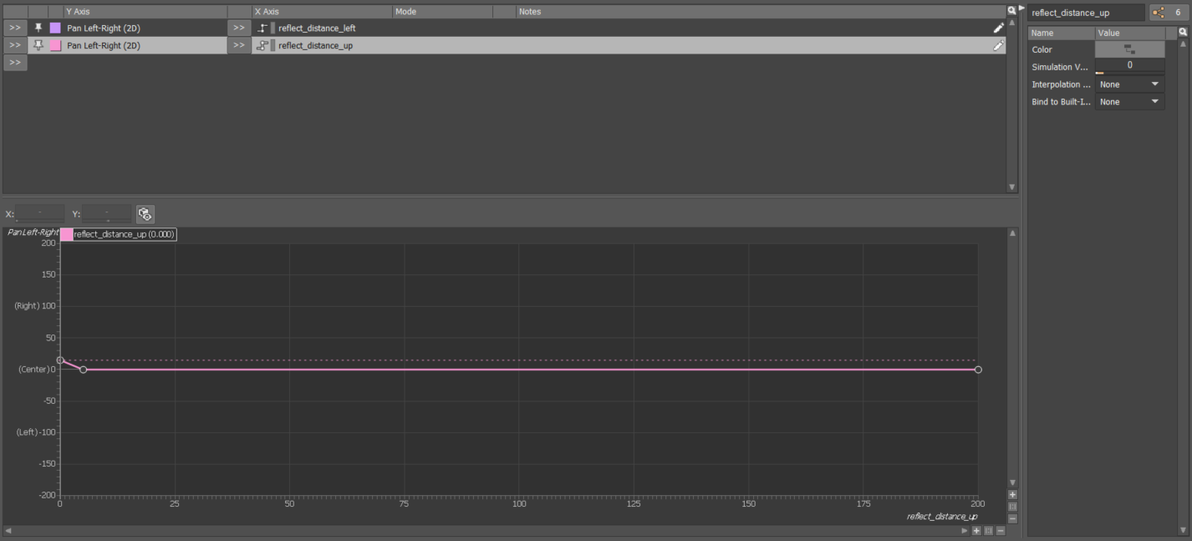Zoom in vertically with graph plus button

tap(1012, 495)
